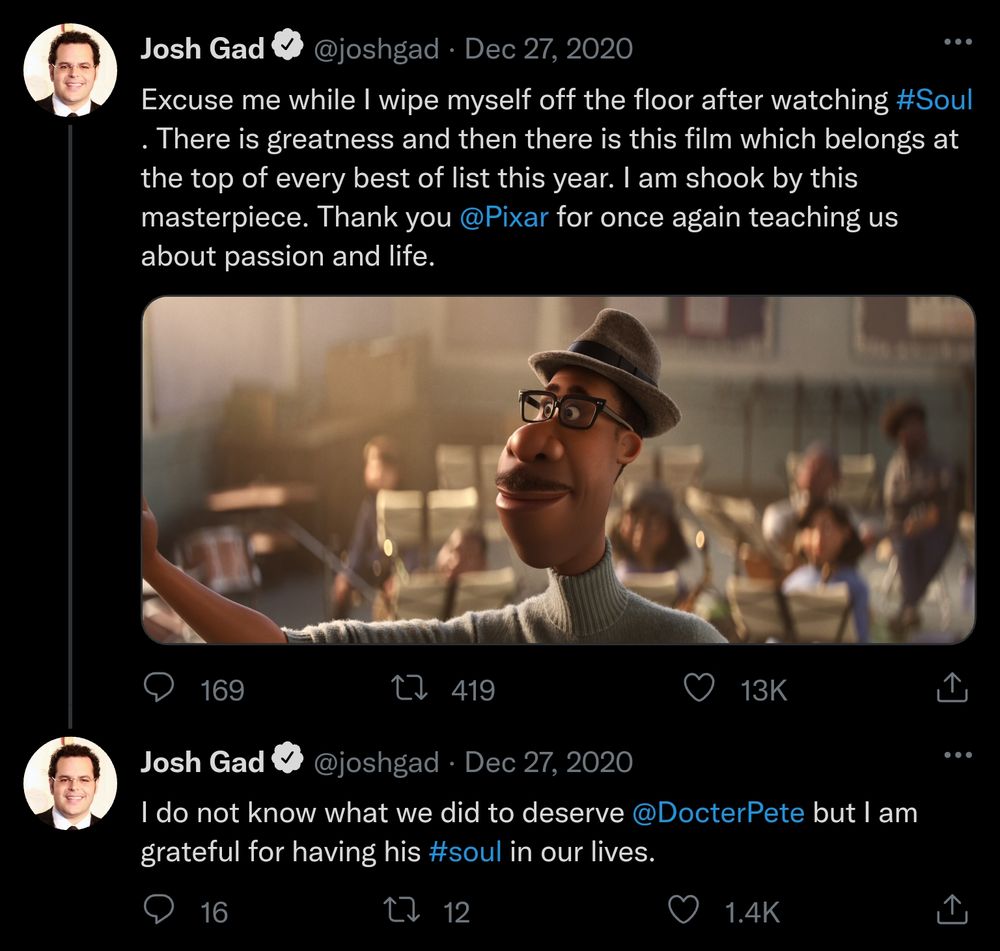The image size is (1000, 951).
Task: Click the lowercase #soul hashtag
Action: click(464, 853)
